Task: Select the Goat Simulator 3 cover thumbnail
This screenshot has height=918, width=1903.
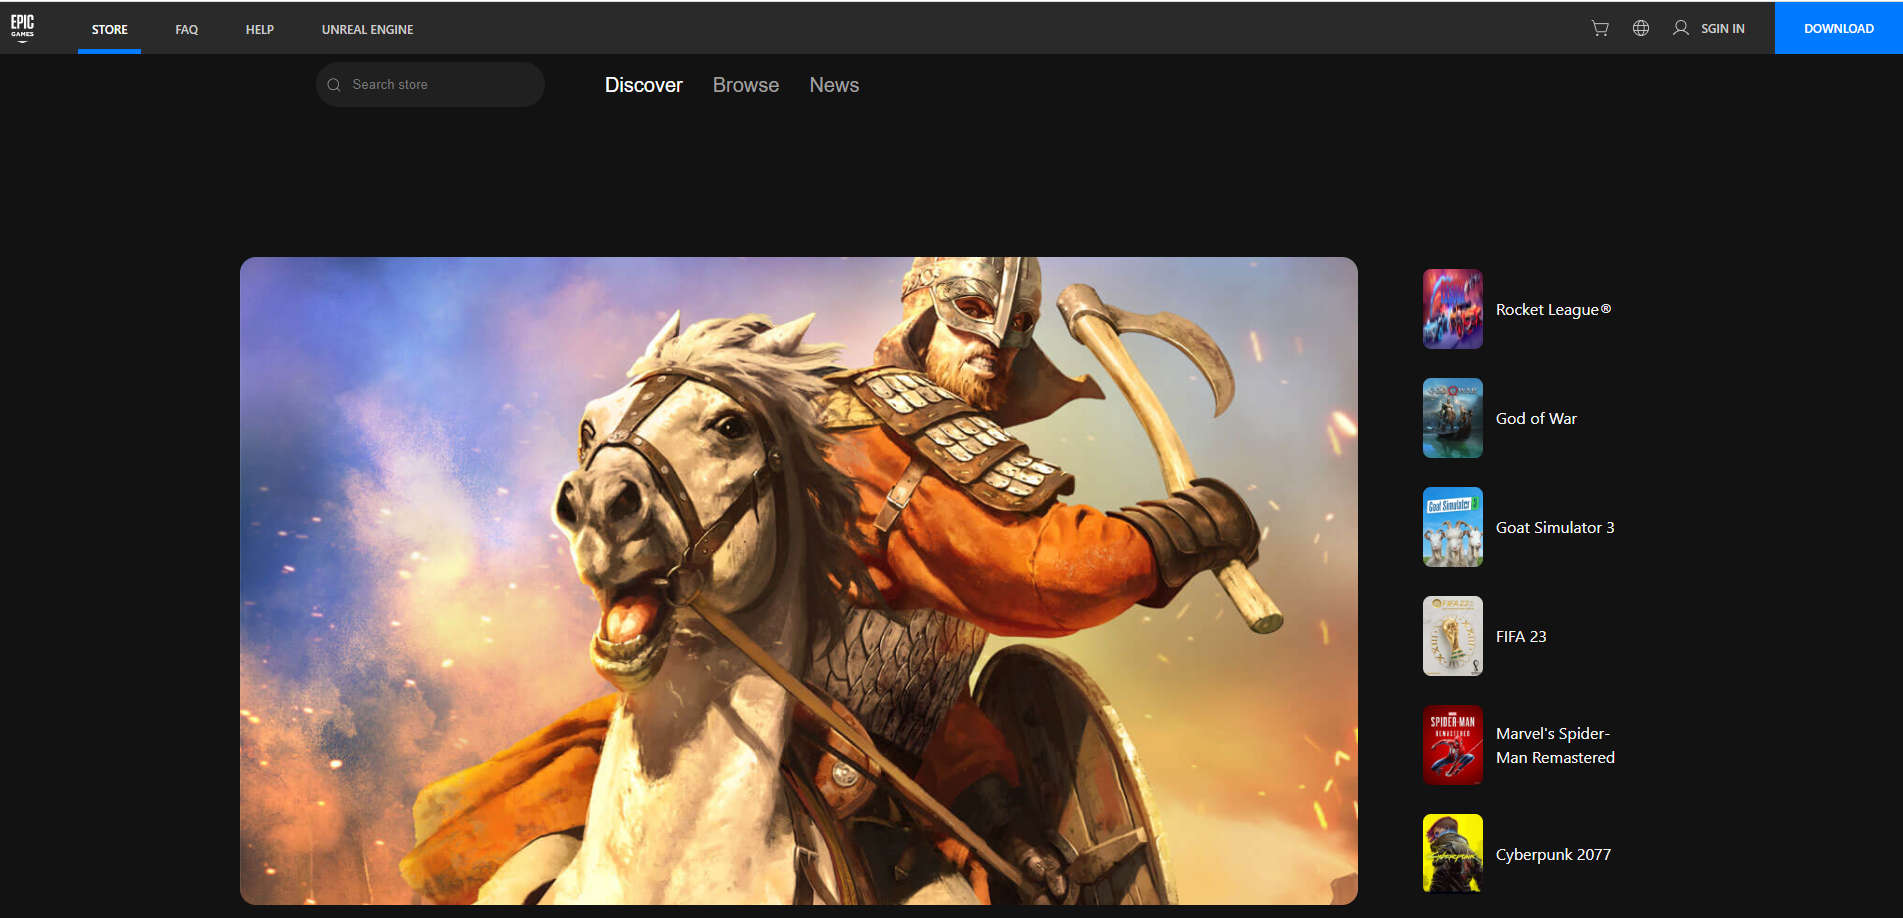Action: [x=1453, y=527]
